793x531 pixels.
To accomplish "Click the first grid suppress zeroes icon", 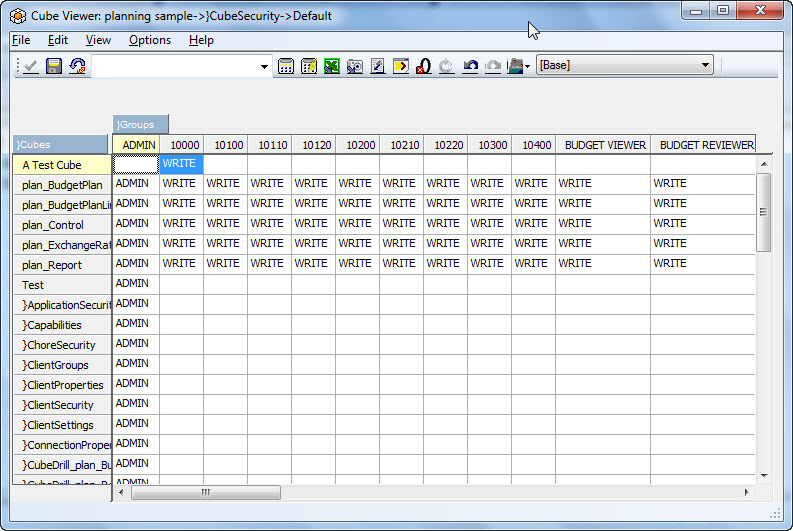I will [286, 66].
